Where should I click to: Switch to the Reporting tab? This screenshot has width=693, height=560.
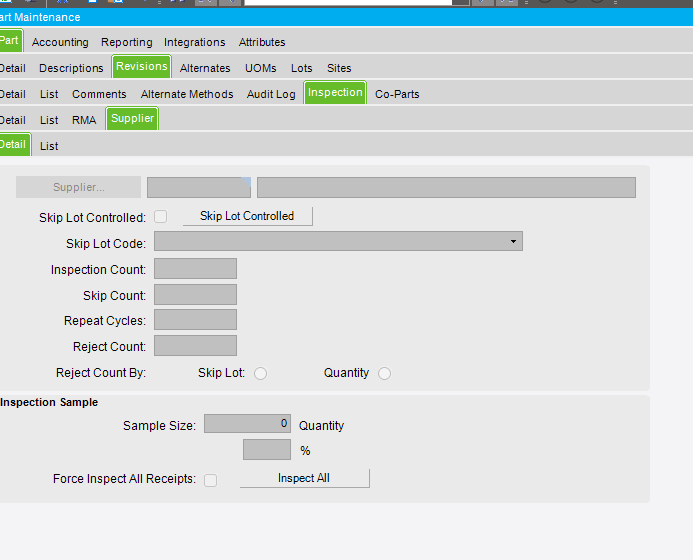(x=126, y=42)
